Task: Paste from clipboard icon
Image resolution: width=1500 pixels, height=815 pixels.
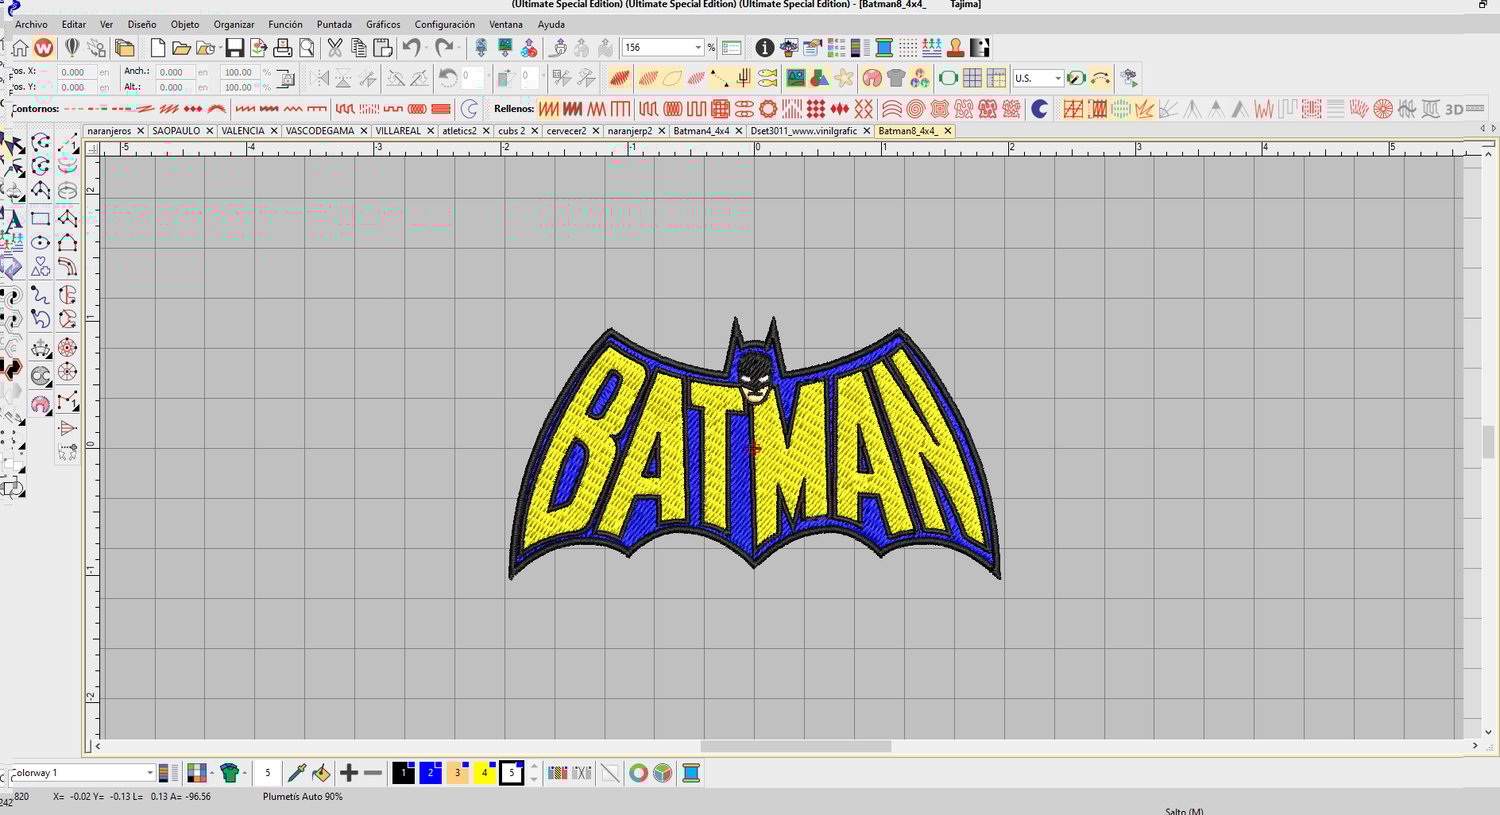Action: point(382,47)
